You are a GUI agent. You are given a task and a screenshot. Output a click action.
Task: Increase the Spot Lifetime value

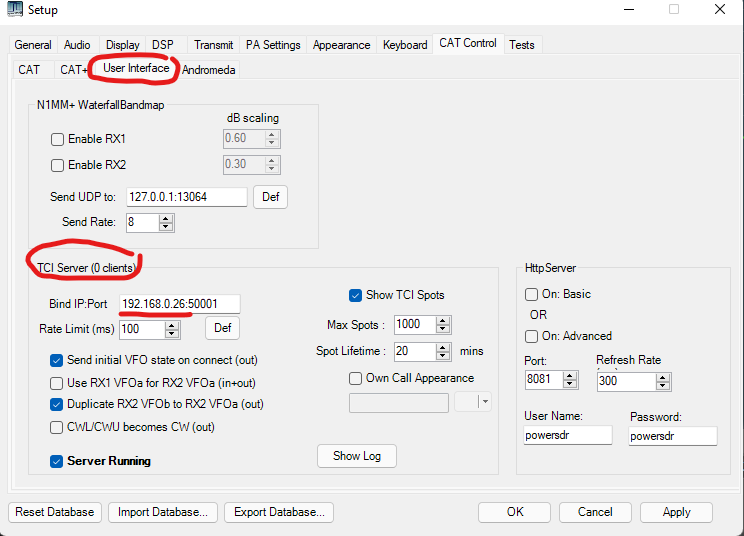(x=444, y=347)
